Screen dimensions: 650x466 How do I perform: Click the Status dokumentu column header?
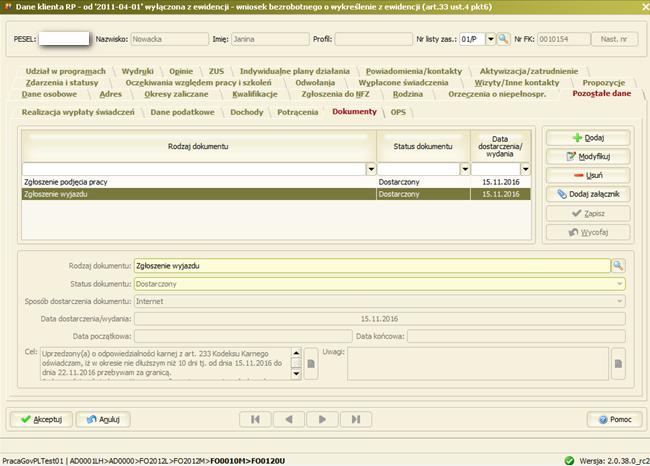pyautogui.click(x=423, y=146)
